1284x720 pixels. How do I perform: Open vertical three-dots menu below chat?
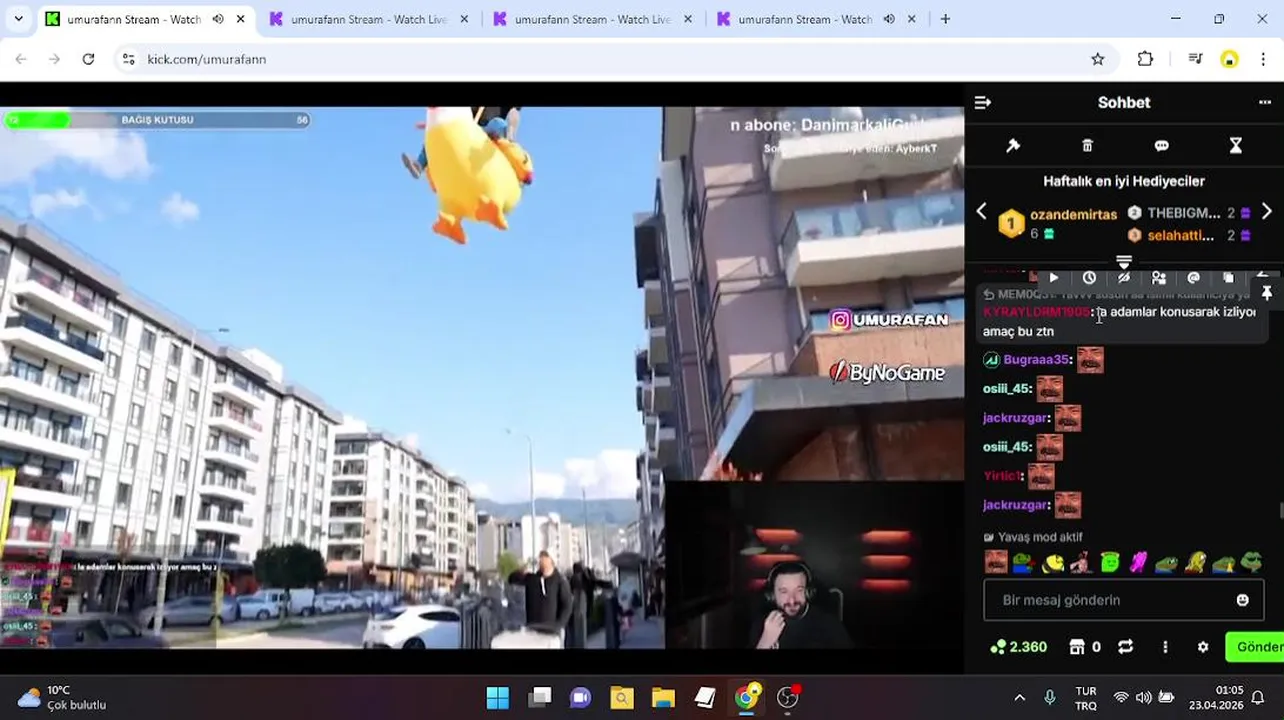click(x=1165, y=647)
